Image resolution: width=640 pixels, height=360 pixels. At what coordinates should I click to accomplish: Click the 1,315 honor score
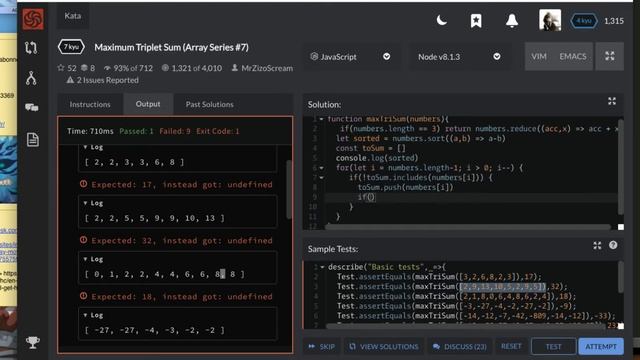613,21
